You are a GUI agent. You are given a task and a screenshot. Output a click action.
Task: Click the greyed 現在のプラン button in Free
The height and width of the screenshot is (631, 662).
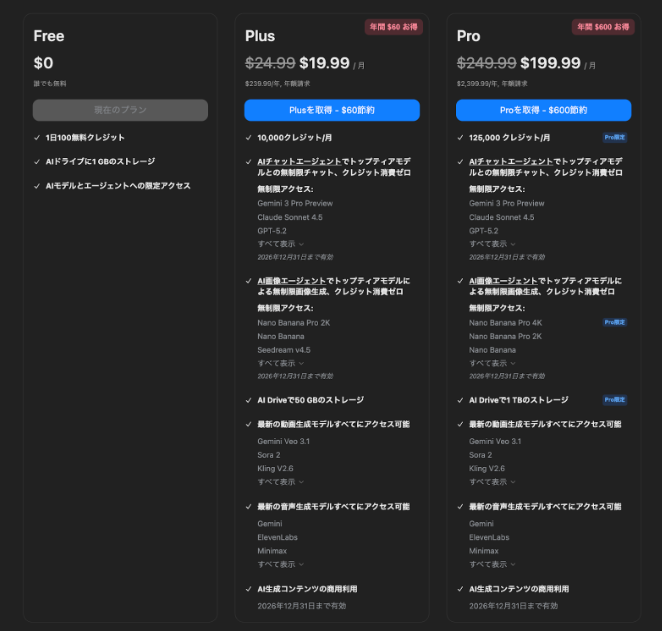[120, 110]
